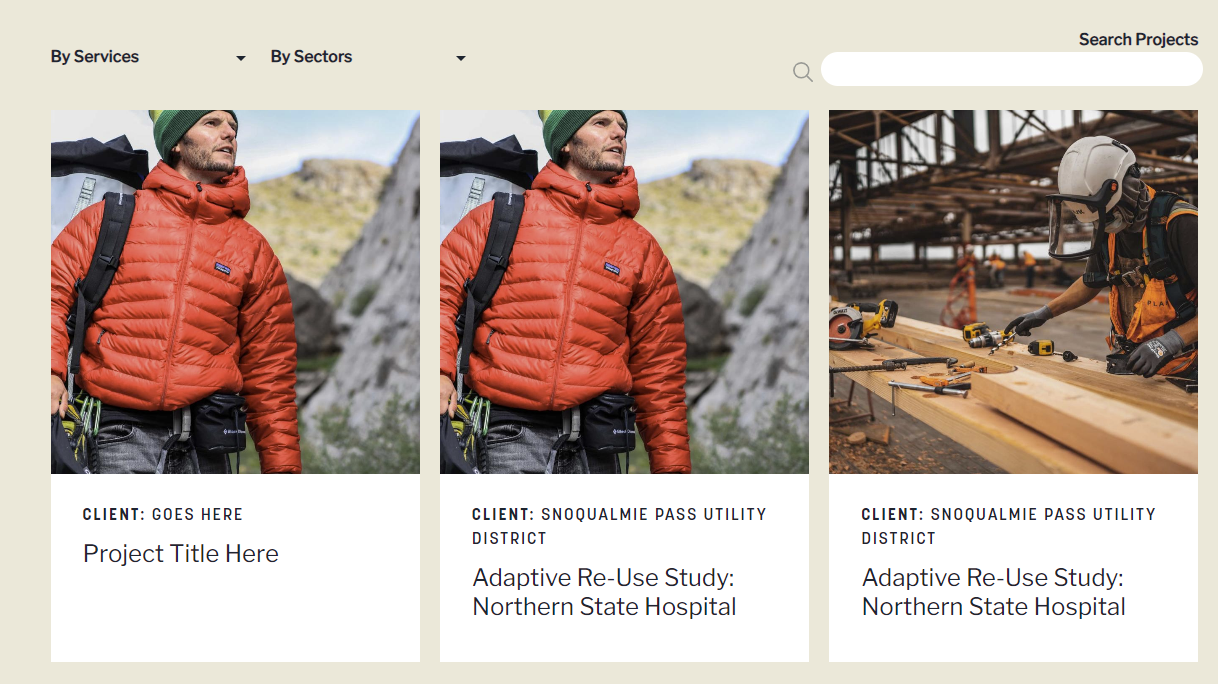1218x684 pixels.
Task: Click the Client: Goes Here label
Action: pyautogui.click(x=163, y=515)
